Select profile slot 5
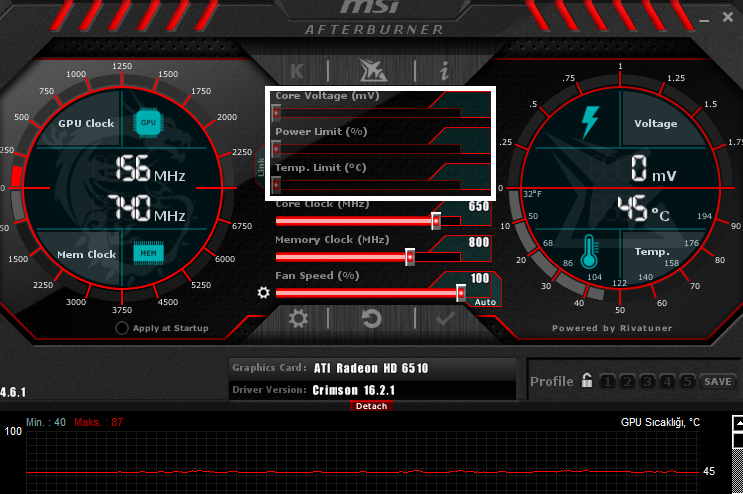 point(687,381)
